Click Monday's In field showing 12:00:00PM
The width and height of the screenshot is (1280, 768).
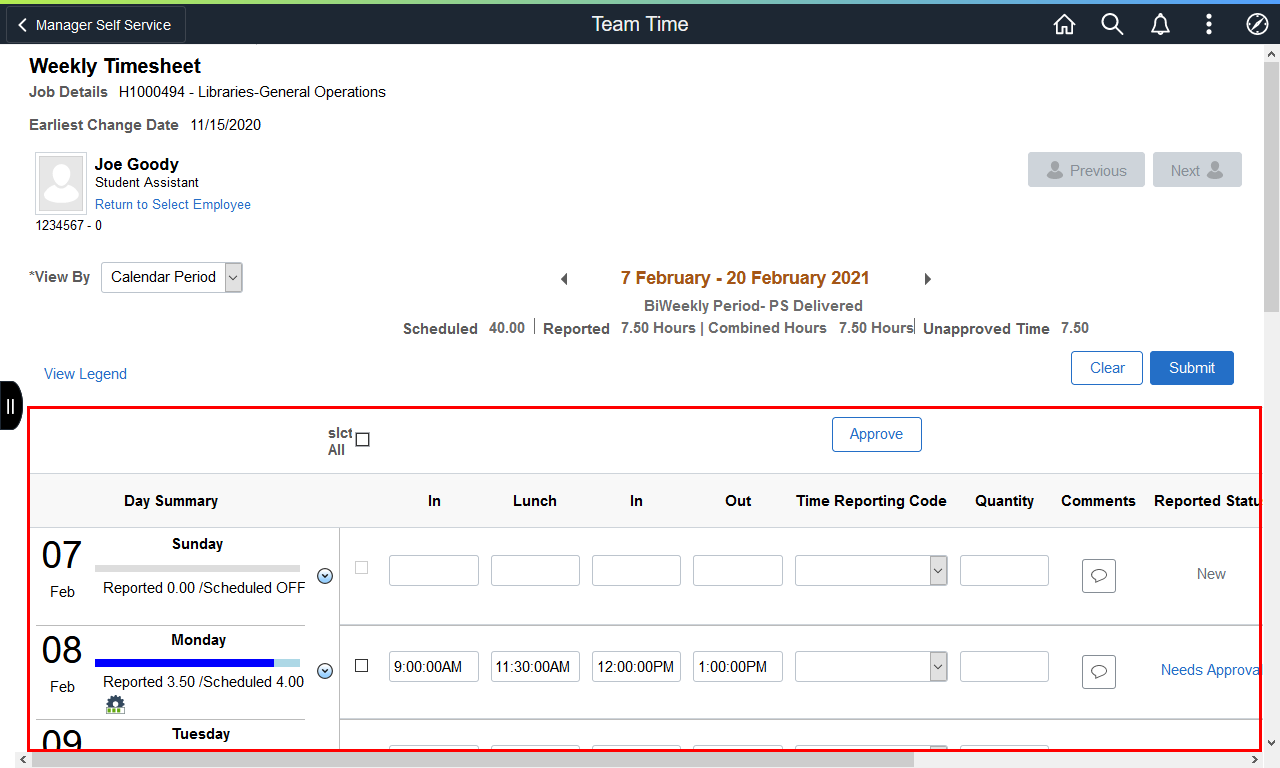coord(636,666)
